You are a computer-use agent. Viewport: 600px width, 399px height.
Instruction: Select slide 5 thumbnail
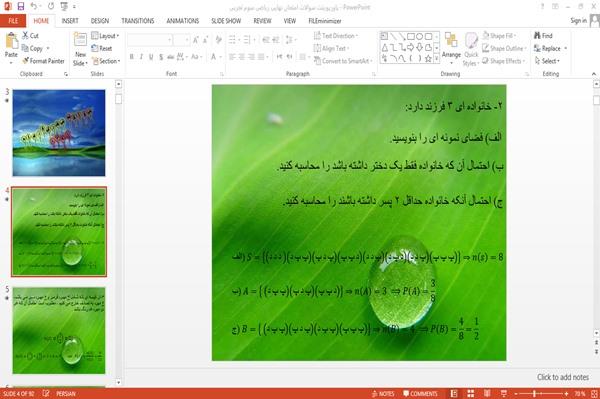pos(59,331)
